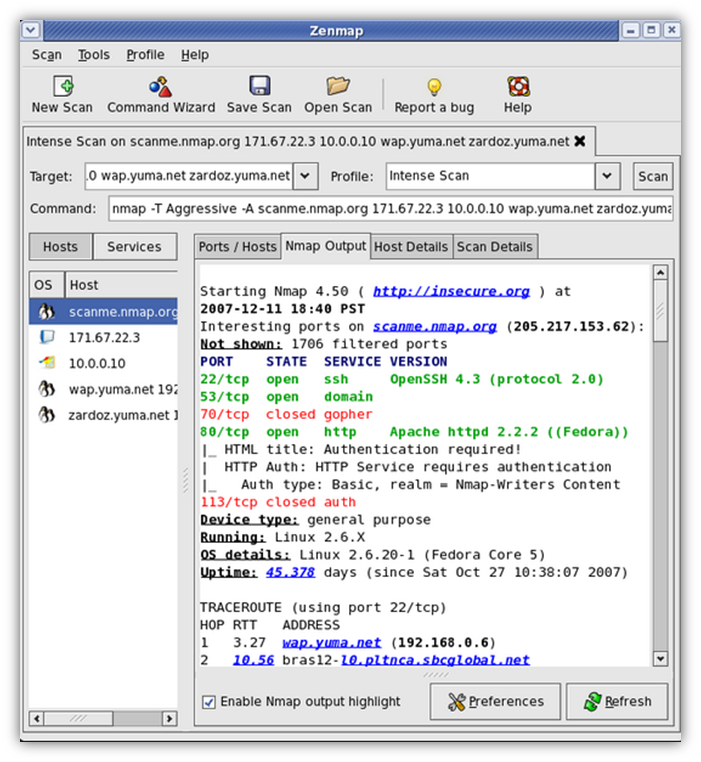This screenshot has height=762, width=701.
Task: Click penguin icon beside wap.yuma.net
Action: tap(47, 389)
